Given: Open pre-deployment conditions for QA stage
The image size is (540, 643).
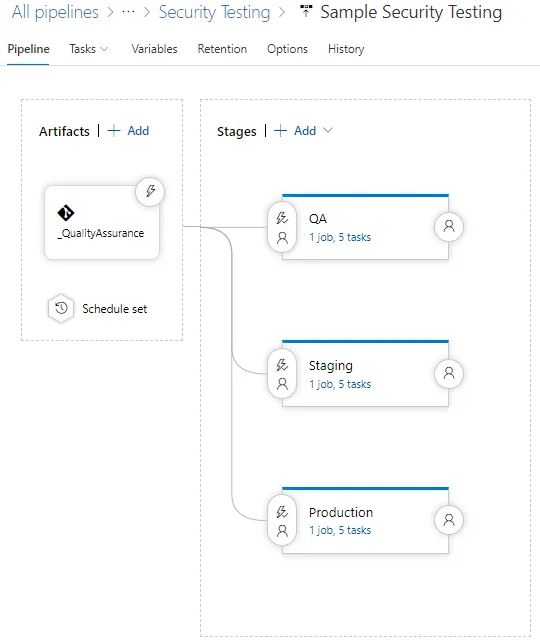Looking at the screenshot, I should (282, 228).
